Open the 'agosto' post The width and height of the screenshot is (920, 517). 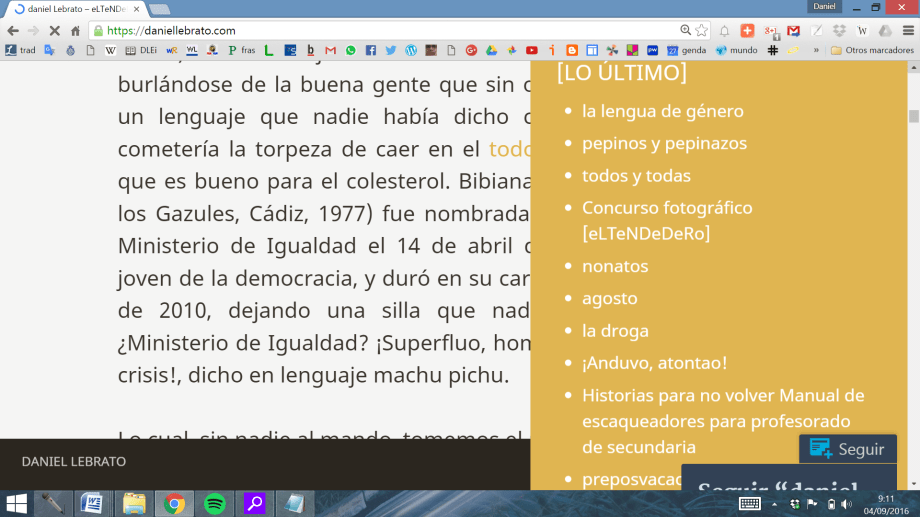610,298
